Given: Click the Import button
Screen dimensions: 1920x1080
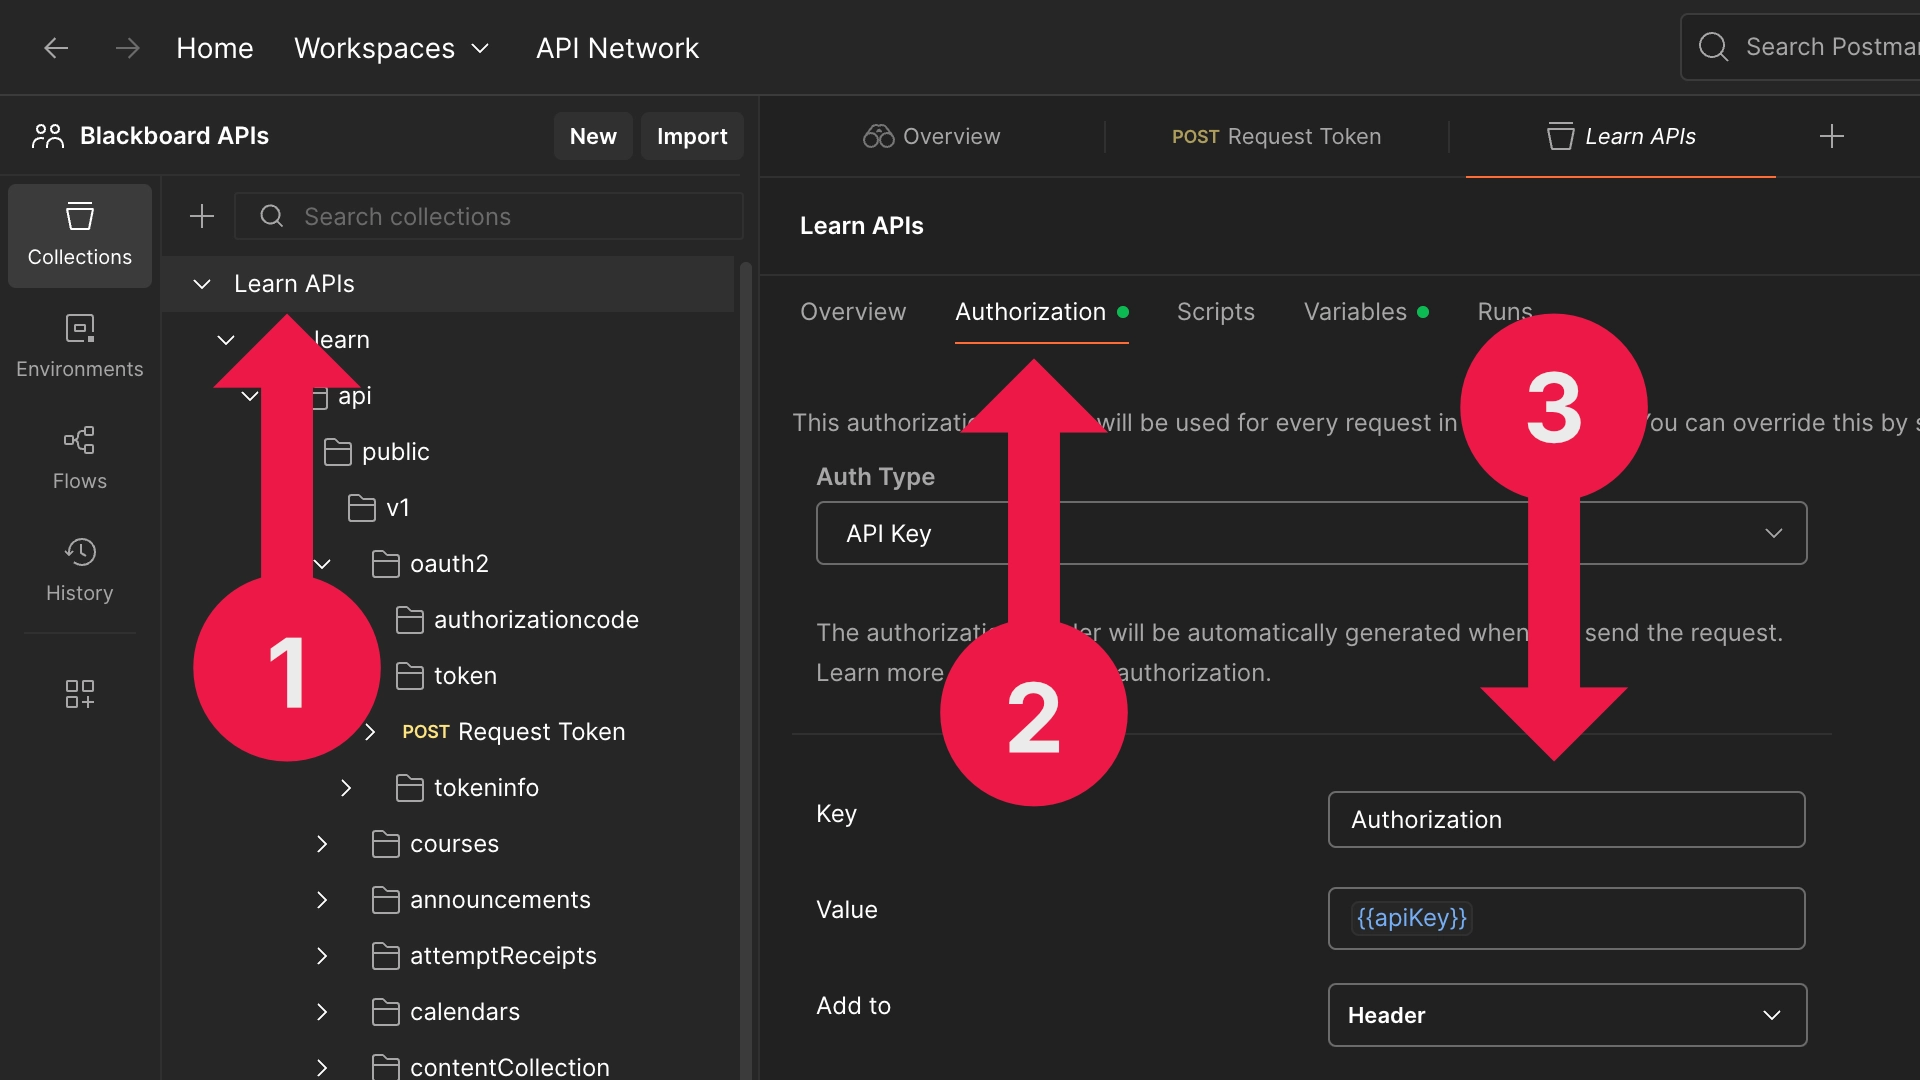Looking at the screenshot, I should 691,136.
